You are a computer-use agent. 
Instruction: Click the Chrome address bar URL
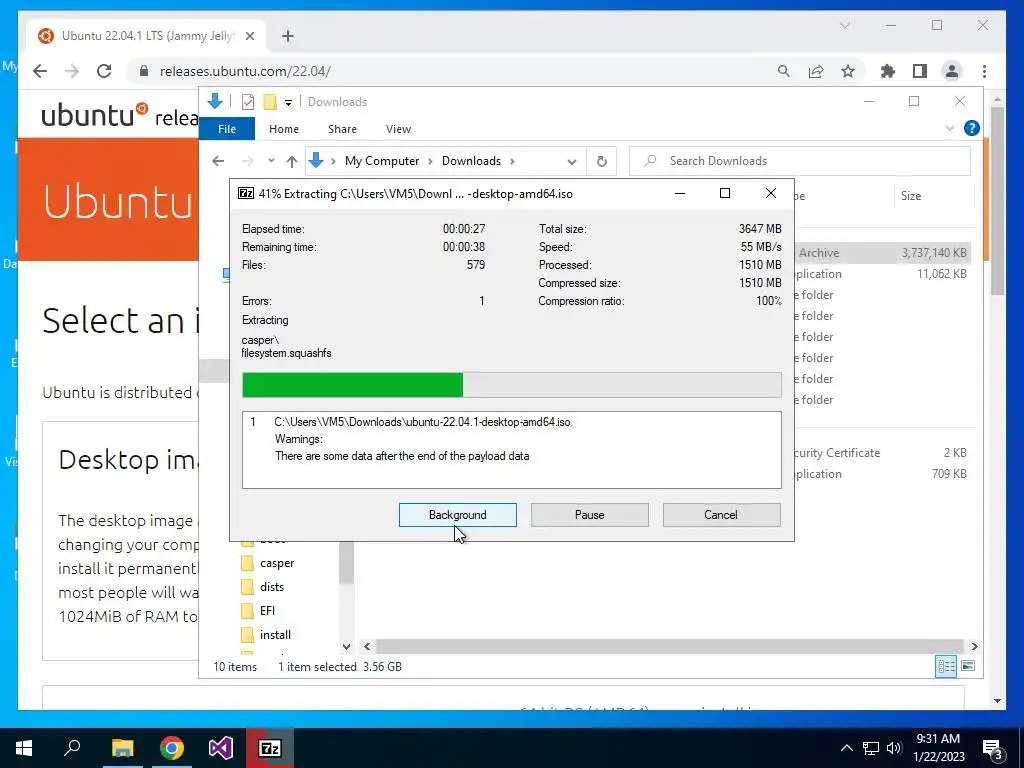(x=245, y=71)
